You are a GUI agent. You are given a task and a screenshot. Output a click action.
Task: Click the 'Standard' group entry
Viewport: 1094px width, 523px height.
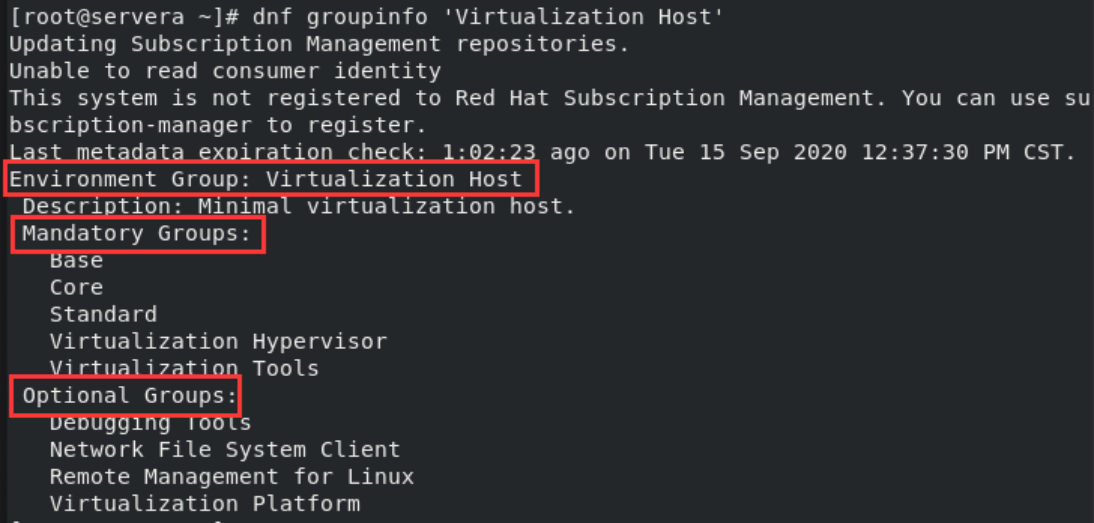pos(103,314)
